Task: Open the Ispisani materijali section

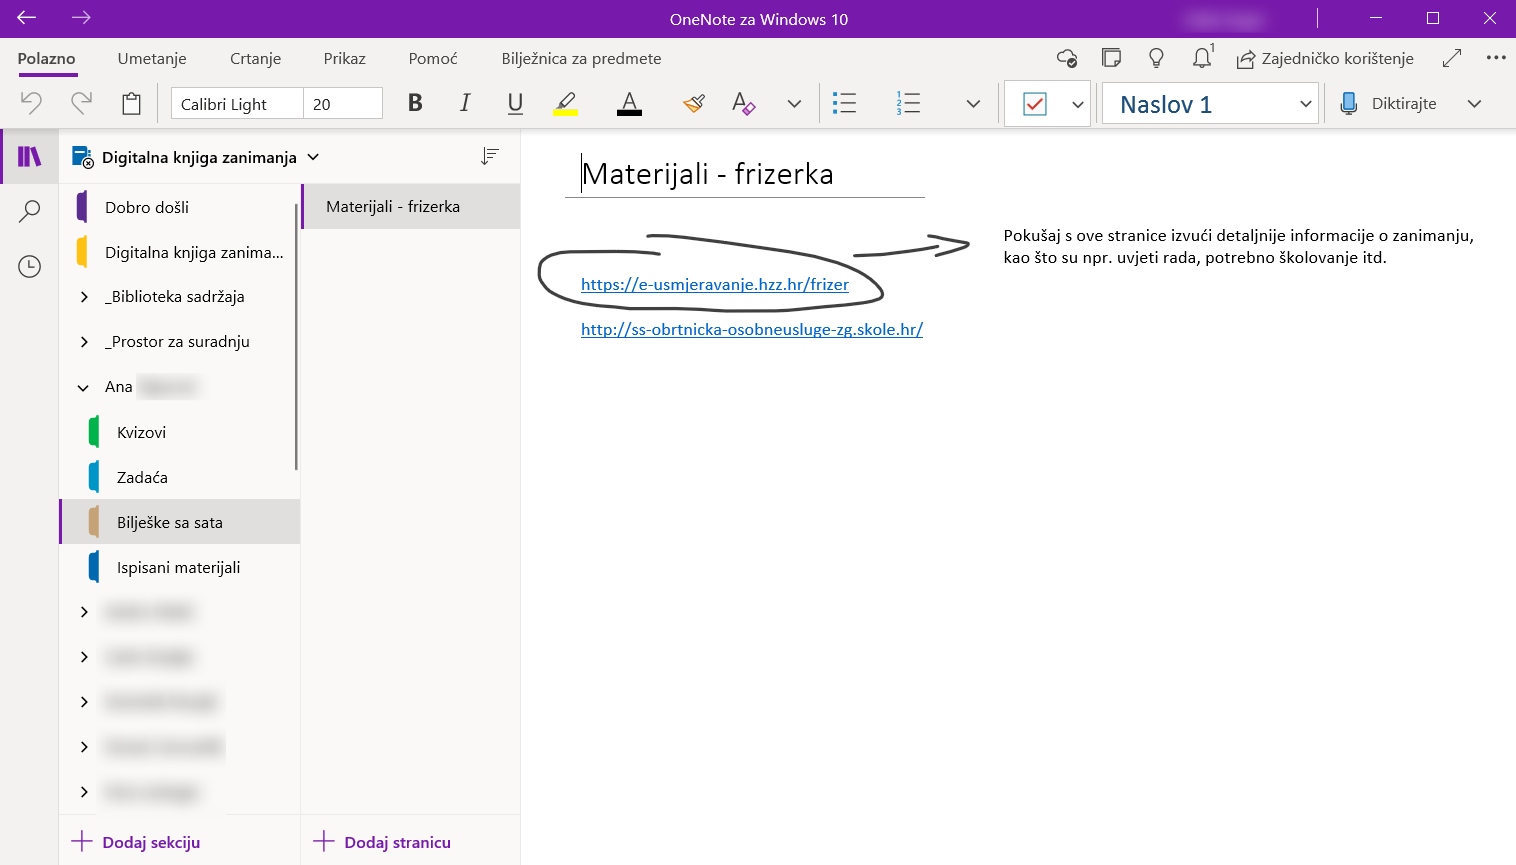Action: click(x=180, y=567)
